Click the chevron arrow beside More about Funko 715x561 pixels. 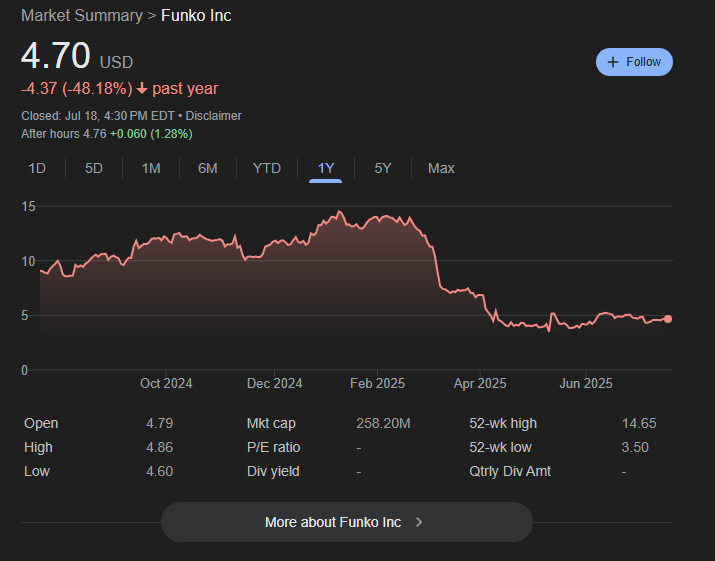[419, 522]
